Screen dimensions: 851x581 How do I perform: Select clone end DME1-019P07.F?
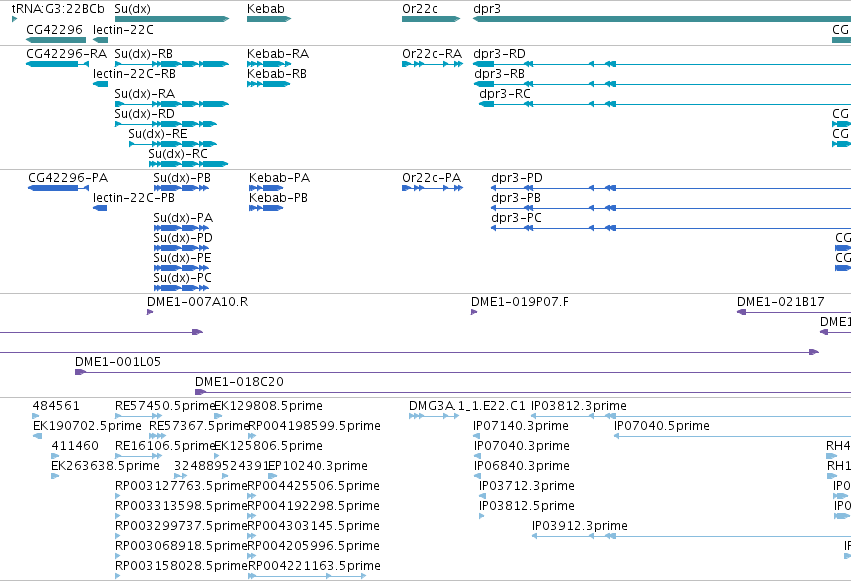(474, 312)
